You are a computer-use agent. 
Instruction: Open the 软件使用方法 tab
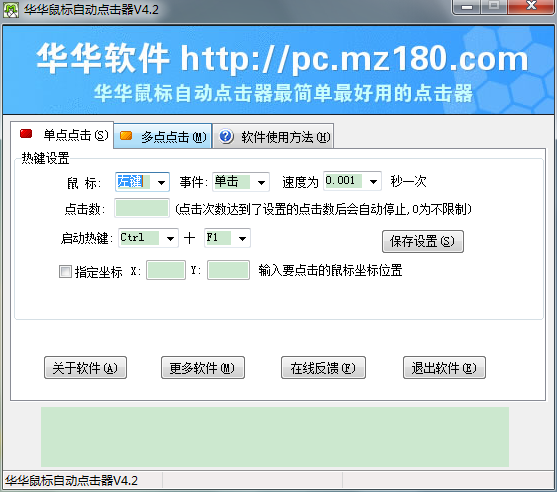coord(274,136)
